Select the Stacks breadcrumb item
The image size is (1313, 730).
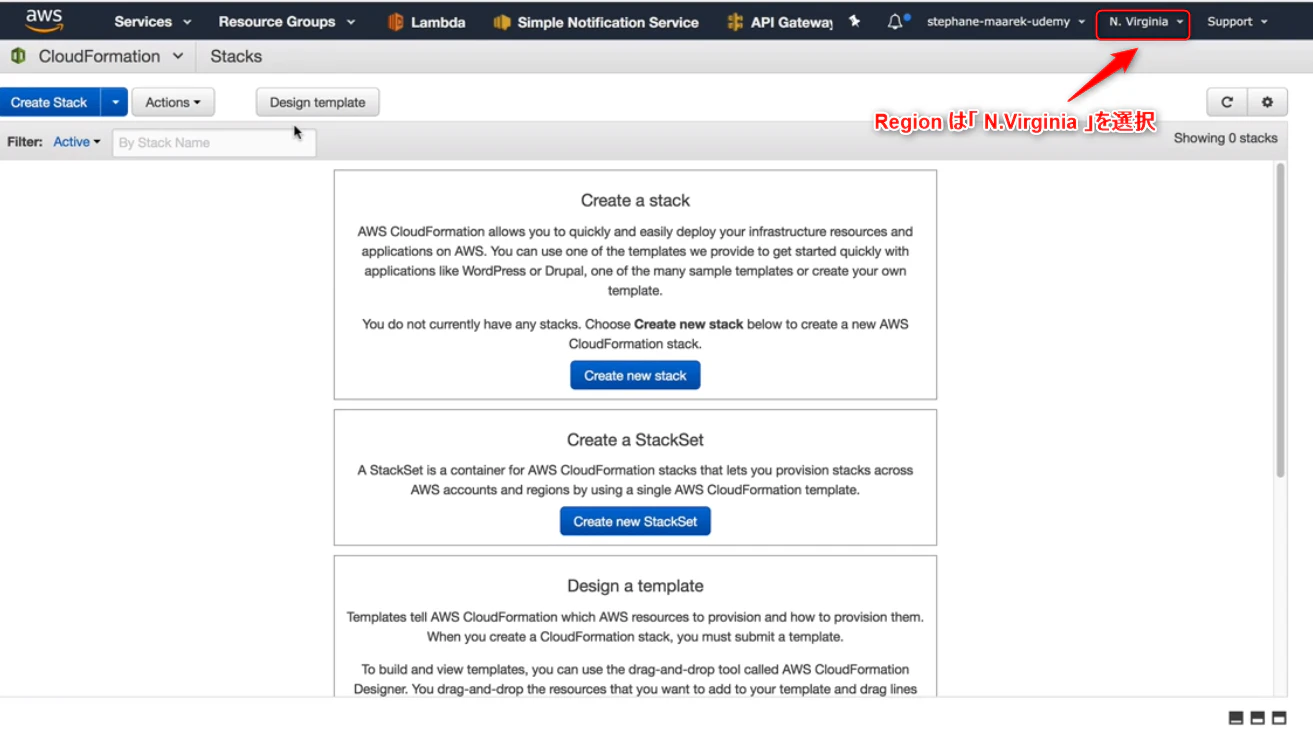236,56
